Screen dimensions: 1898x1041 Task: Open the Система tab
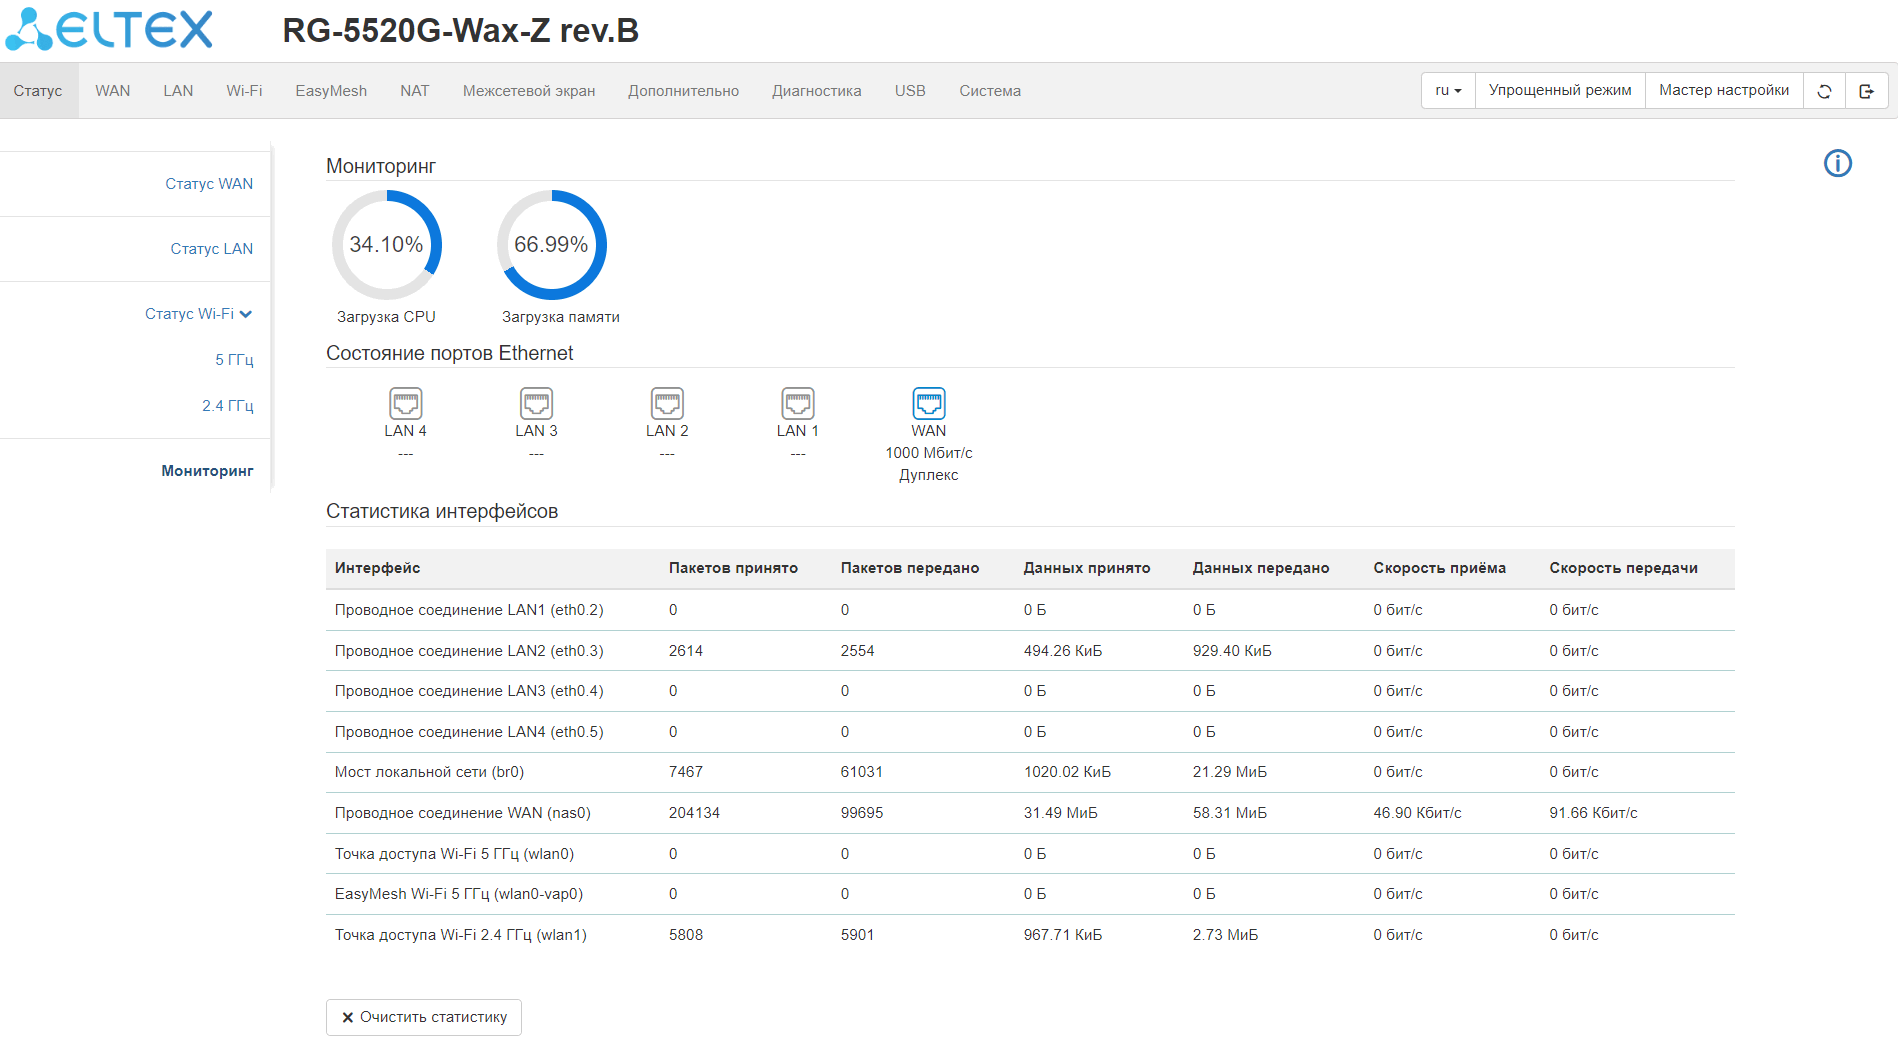tap(990, 91)
